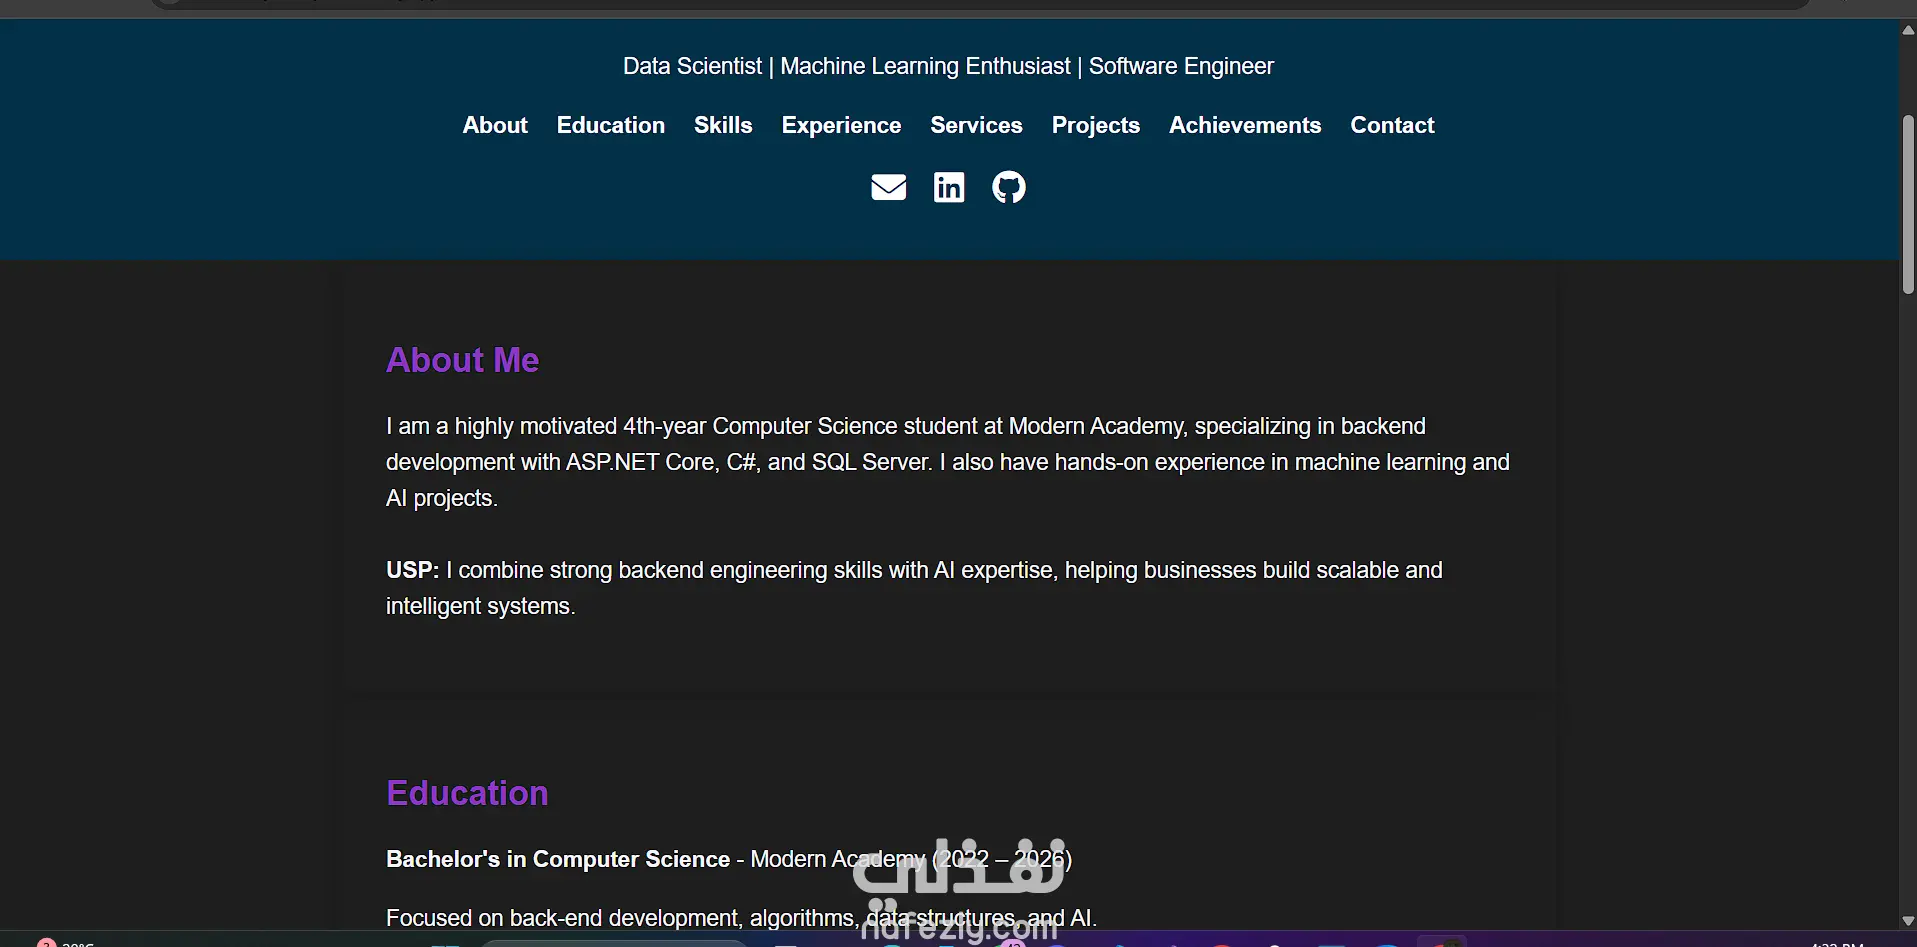Click the purple "Education" section heading
The image size is (1917, 947).
tap(467, 793)
